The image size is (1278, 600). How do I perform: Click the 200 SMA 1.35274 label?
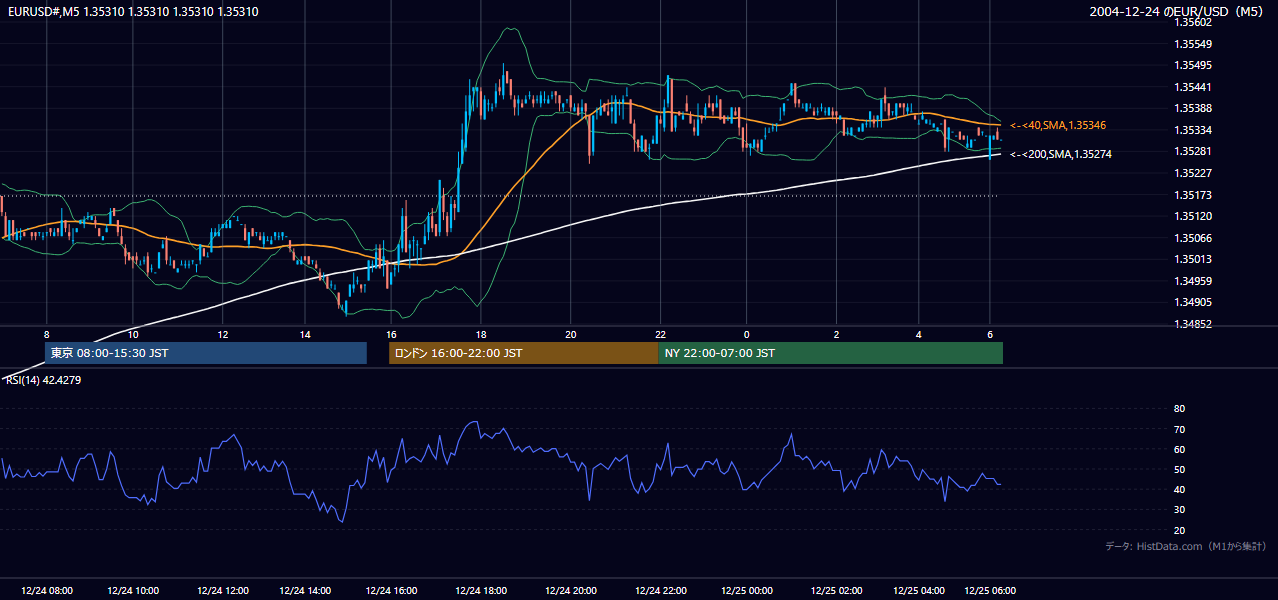click(1061, 154)
